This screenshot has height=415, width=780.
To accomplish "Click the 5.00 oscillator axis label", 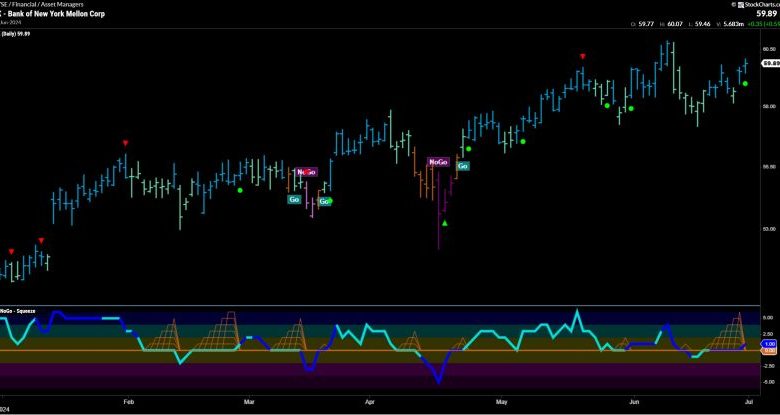I will 769,317.
